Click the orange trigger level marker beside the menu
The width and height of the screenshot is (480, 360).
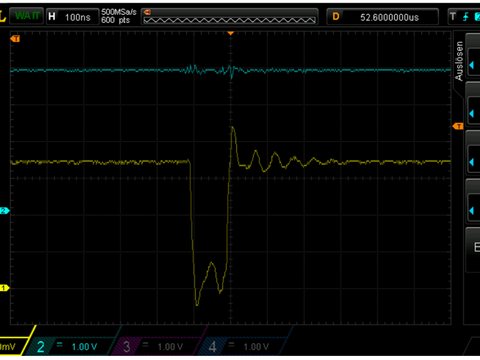(x=458, y=126)
